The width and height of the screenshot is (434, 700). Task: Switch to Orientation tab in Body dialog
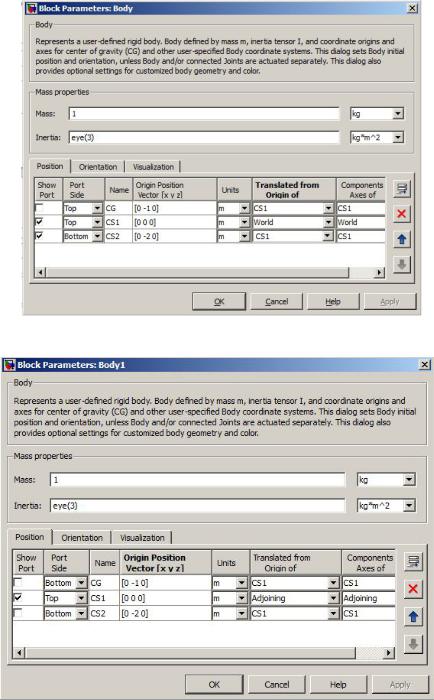(x=98, y=167)
